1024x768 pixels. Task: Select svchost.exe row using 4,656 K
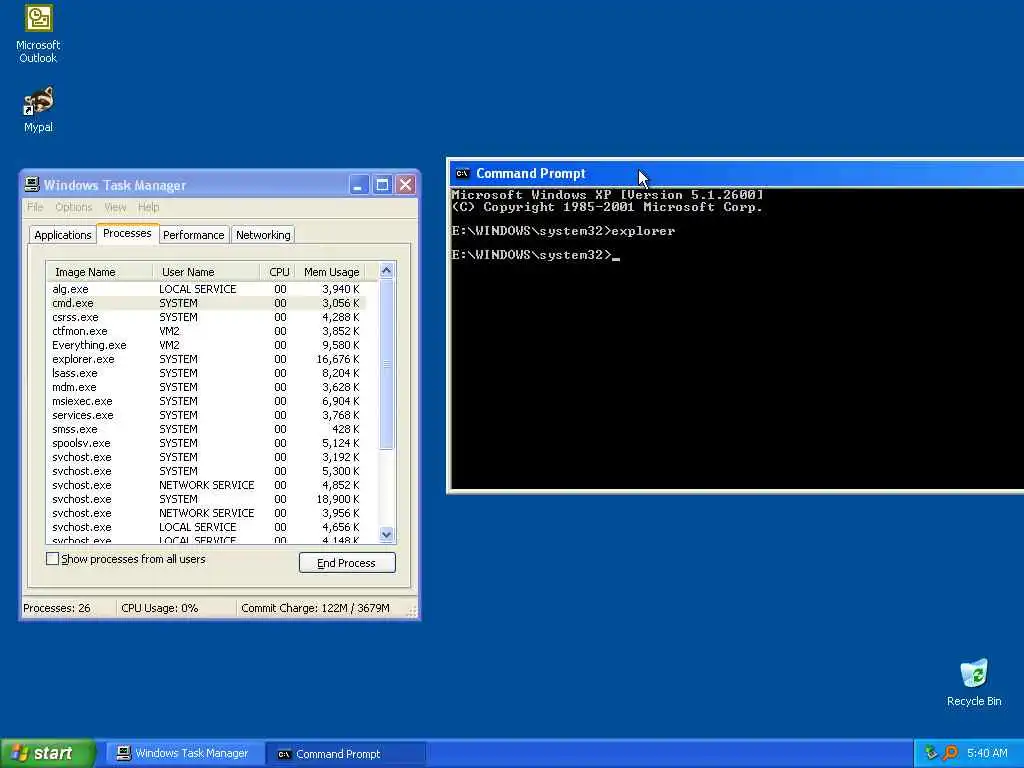pos(206,527)
